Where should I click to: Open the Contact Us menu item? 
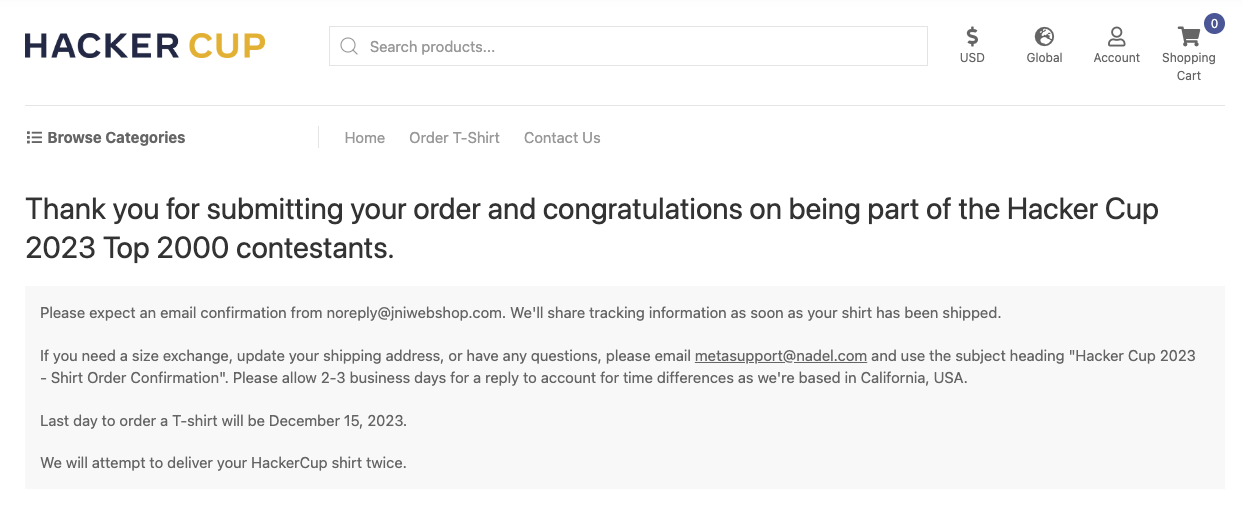click(562, 138)
